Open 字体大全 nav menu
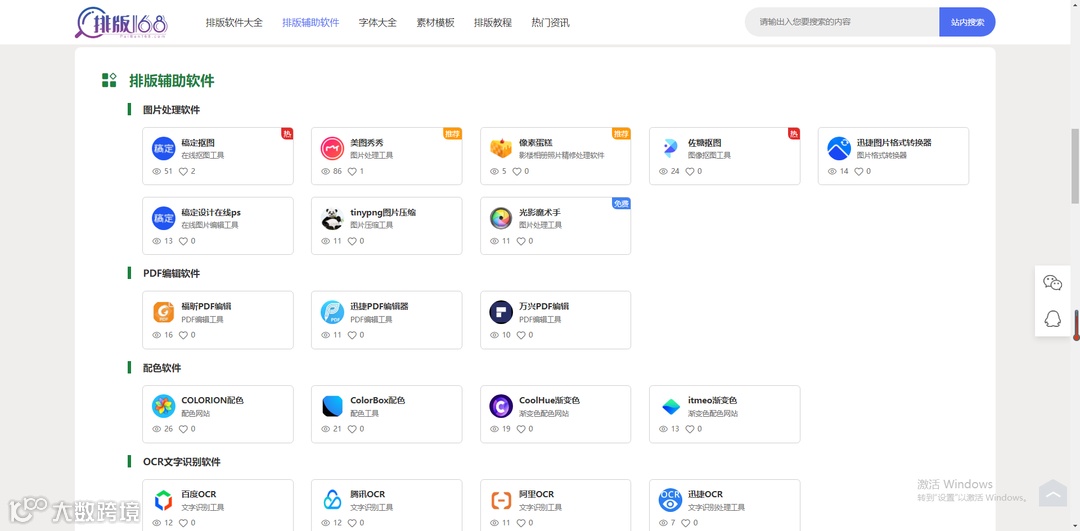The width and height of the screenshot is (1080, 531). pos(377,23)
